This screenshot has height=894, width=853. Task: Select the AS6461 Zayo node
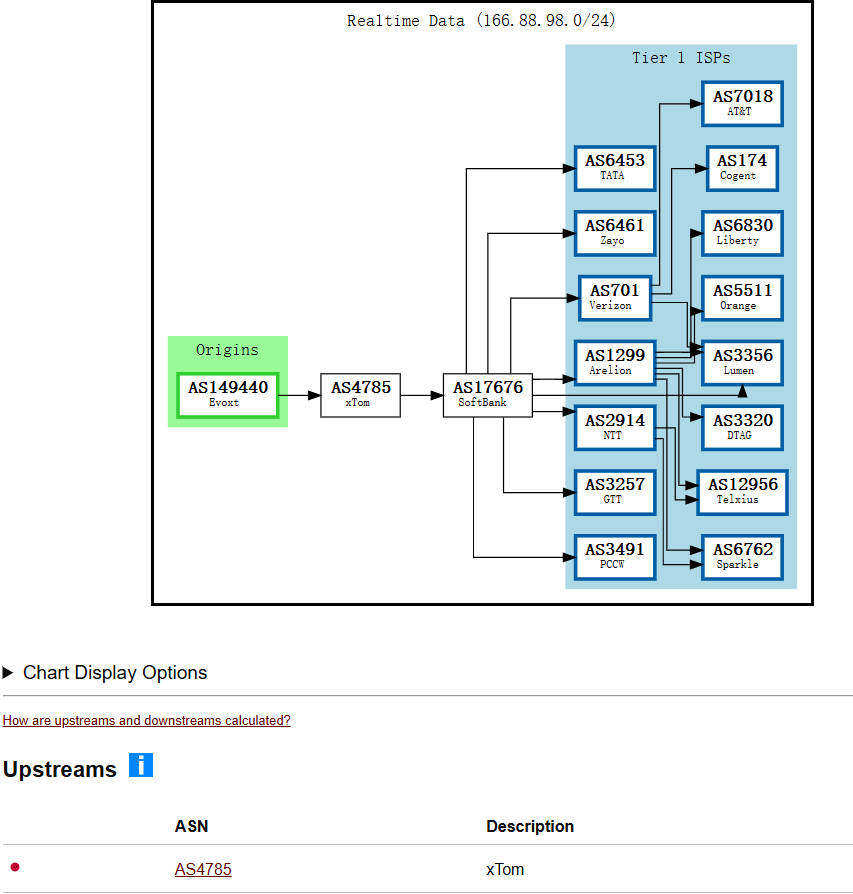click(x=615, y=233)
